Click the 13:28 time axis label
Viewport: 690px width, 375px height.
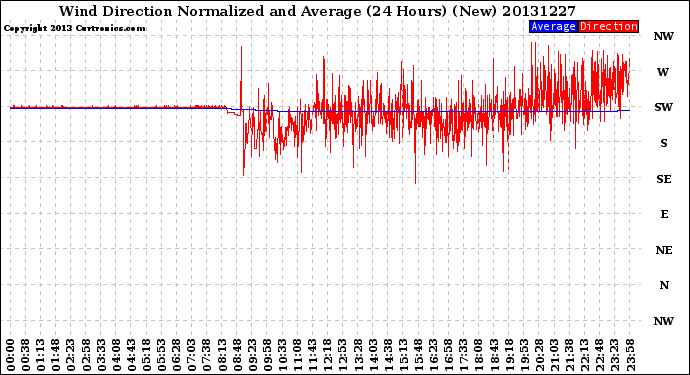tap(358, 355)
